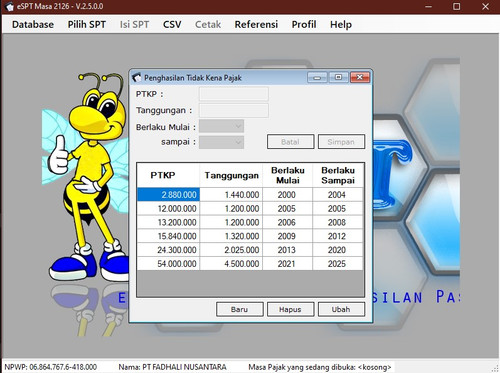Click the Hapus button

pos(290,309)
